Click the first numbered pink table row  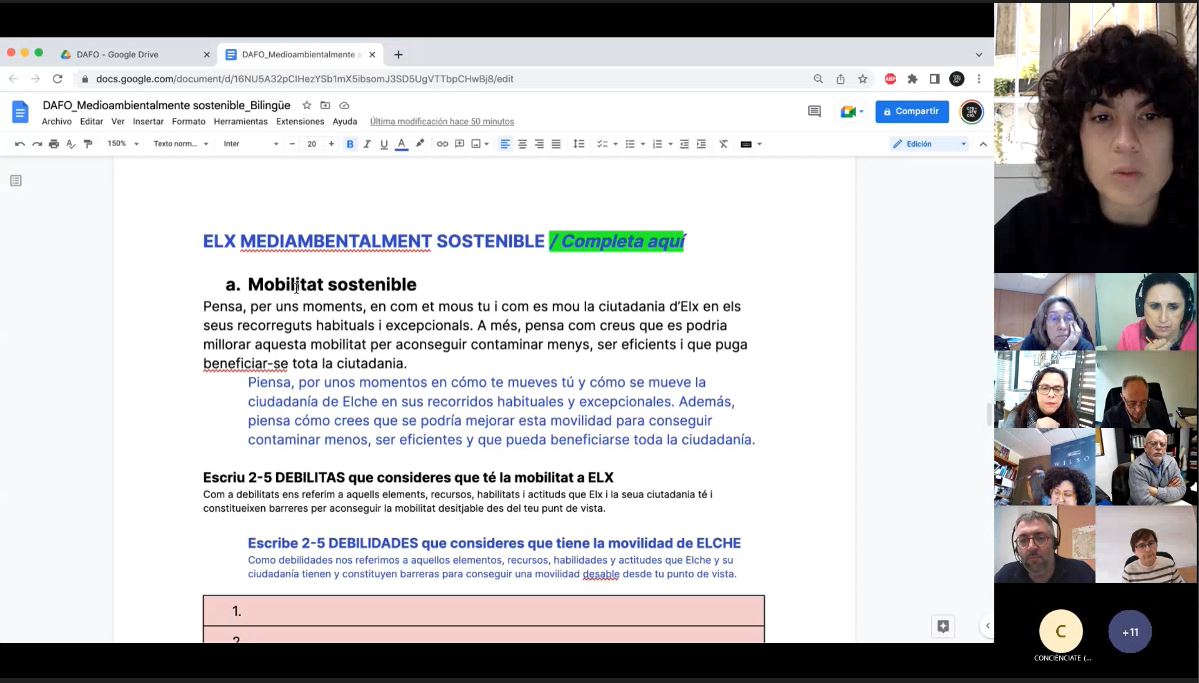483,611
